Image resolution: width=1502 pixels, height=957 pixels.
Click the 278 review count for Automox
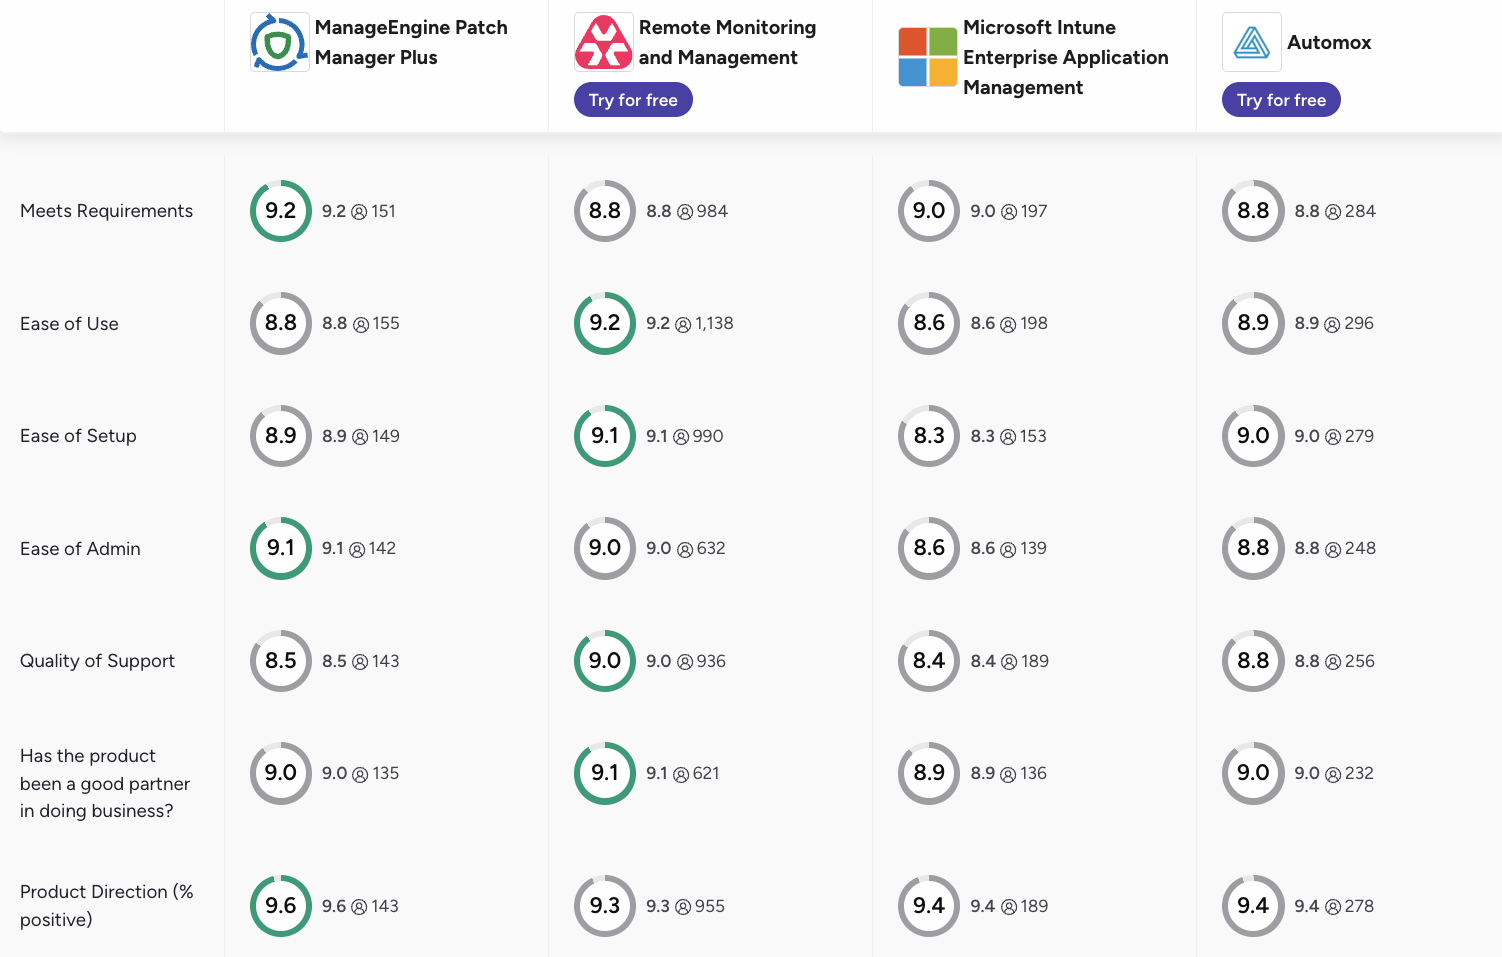tap(1359, 906)
